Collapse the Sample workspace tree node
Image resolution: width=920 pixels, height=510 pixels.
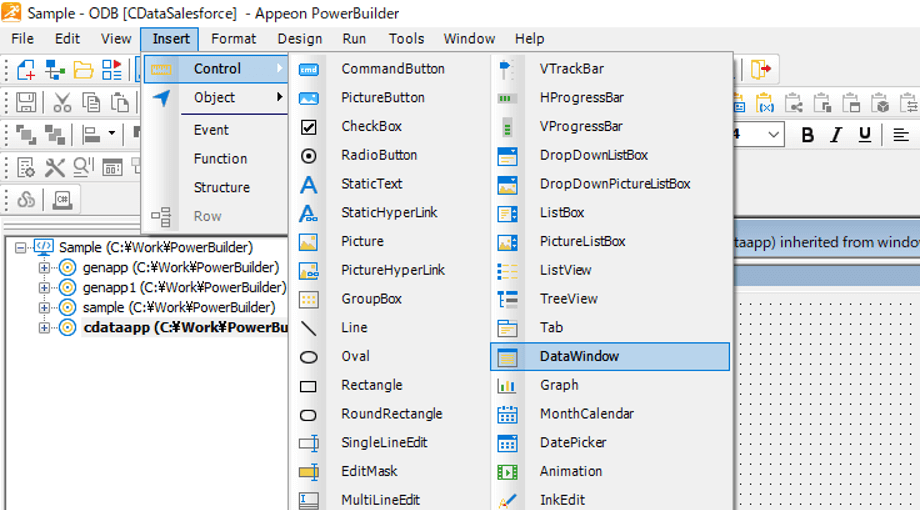coord(21,248)
